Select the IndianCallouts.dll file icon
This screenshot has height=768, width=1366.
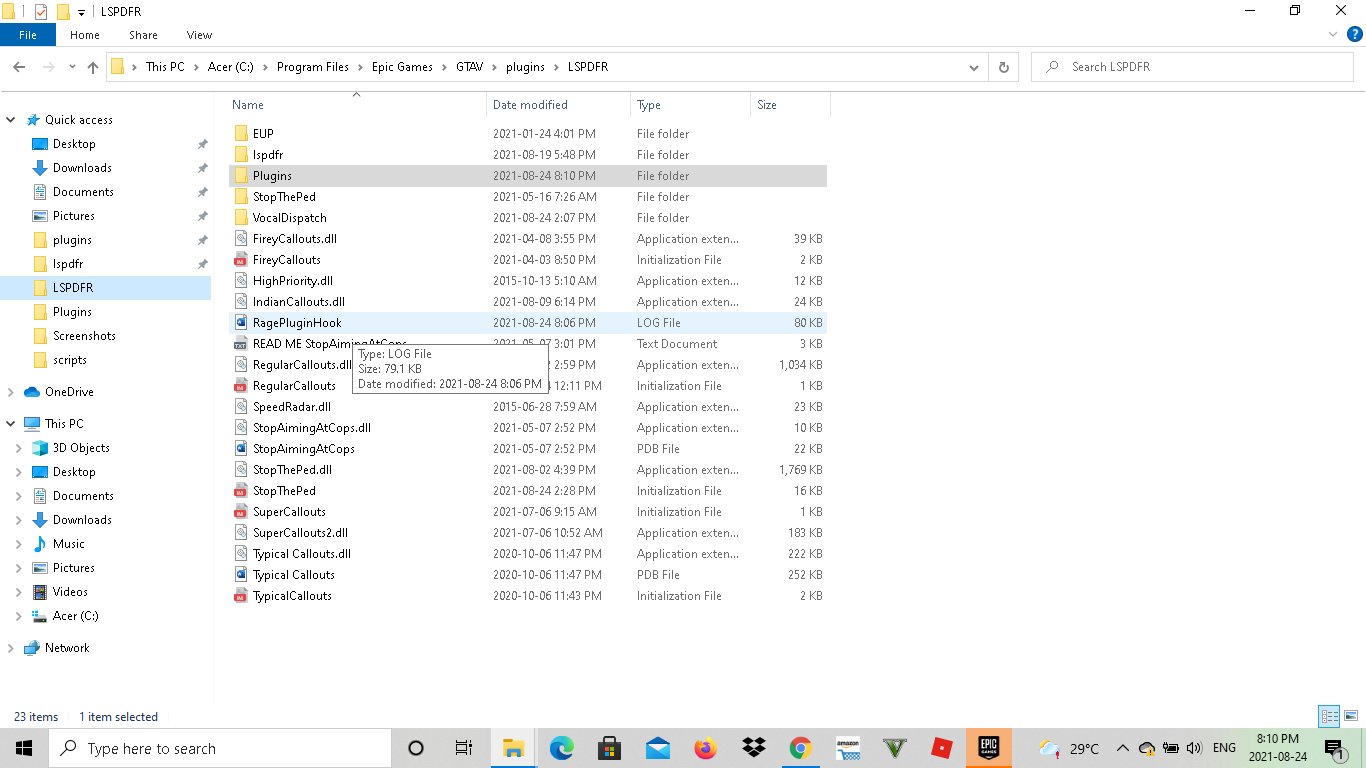(241, 302)
